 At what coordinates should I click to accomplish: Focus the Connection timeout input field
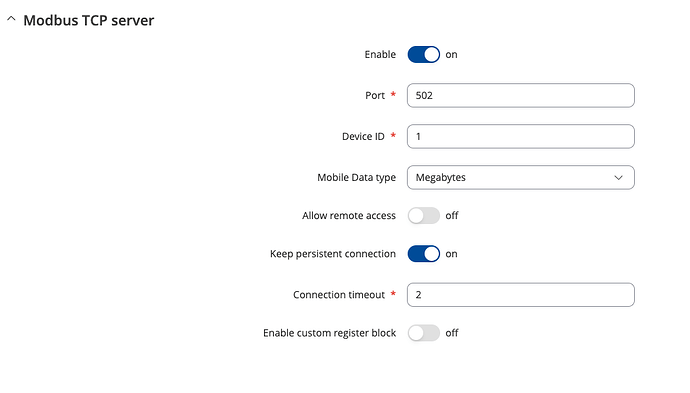[521, 295]
